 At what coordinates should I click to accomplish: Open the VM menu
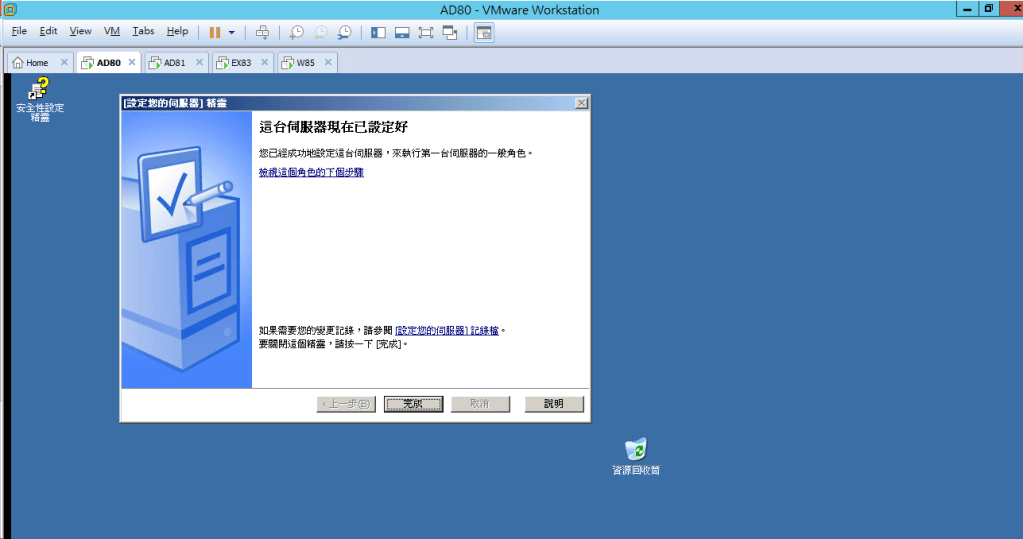tap(112, 32)
